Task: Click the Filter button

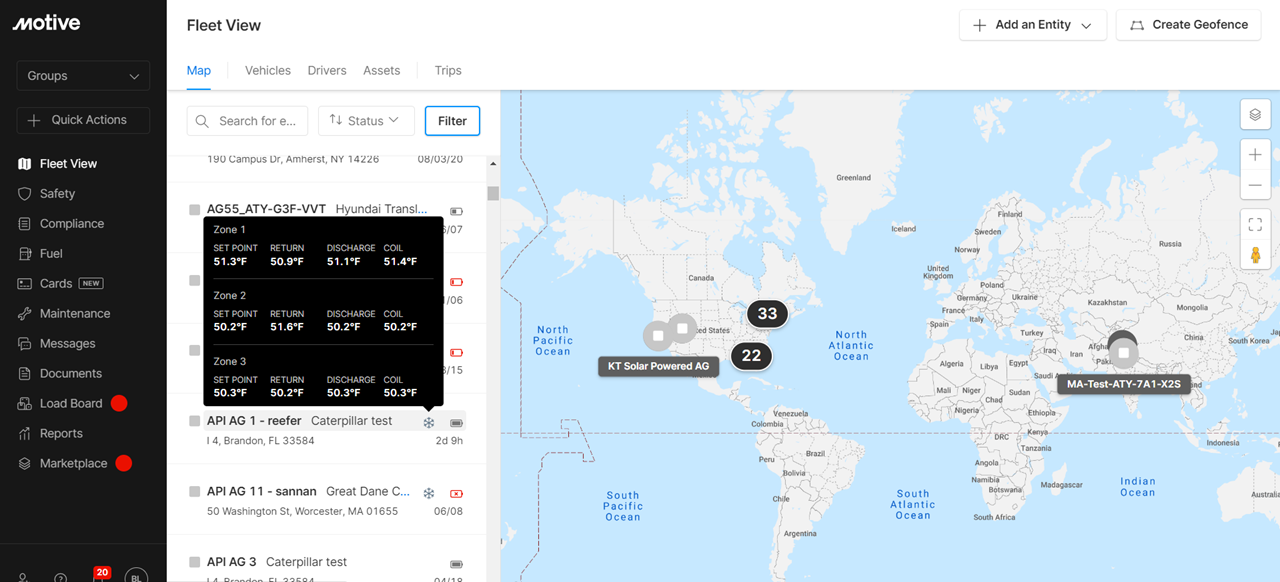Action: coord(452,121)
